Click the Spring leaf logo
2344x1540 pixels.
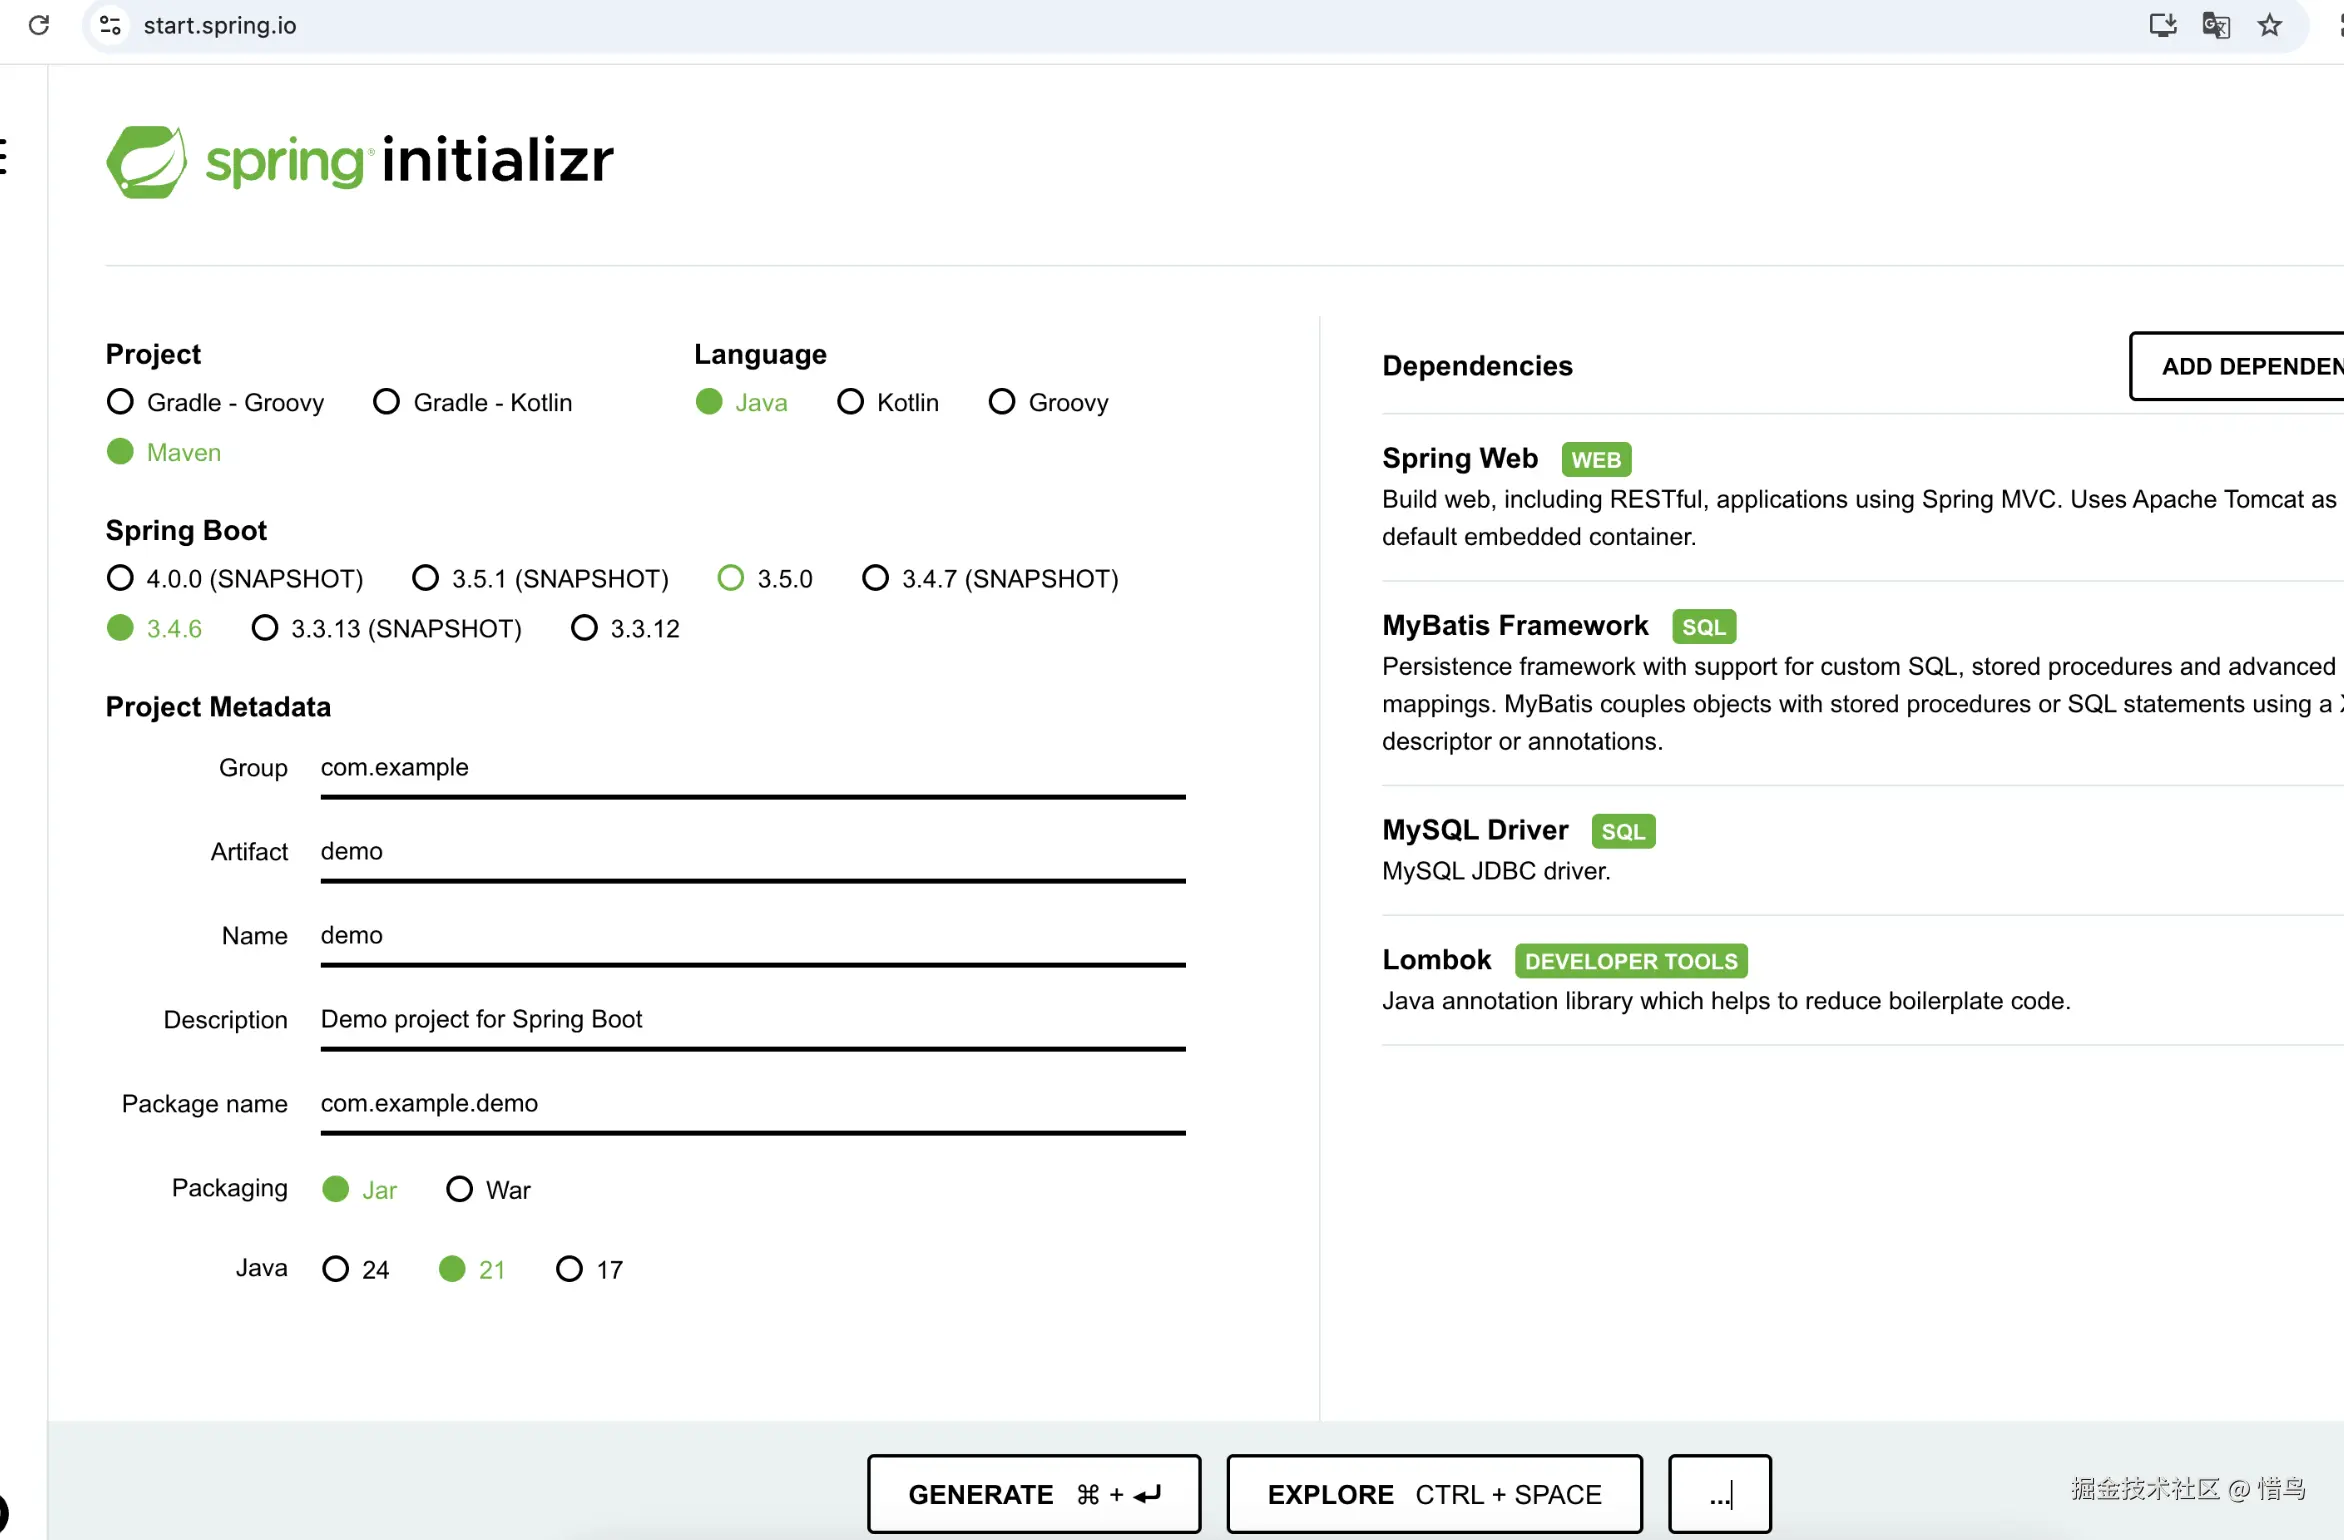(x=147, y=162)
